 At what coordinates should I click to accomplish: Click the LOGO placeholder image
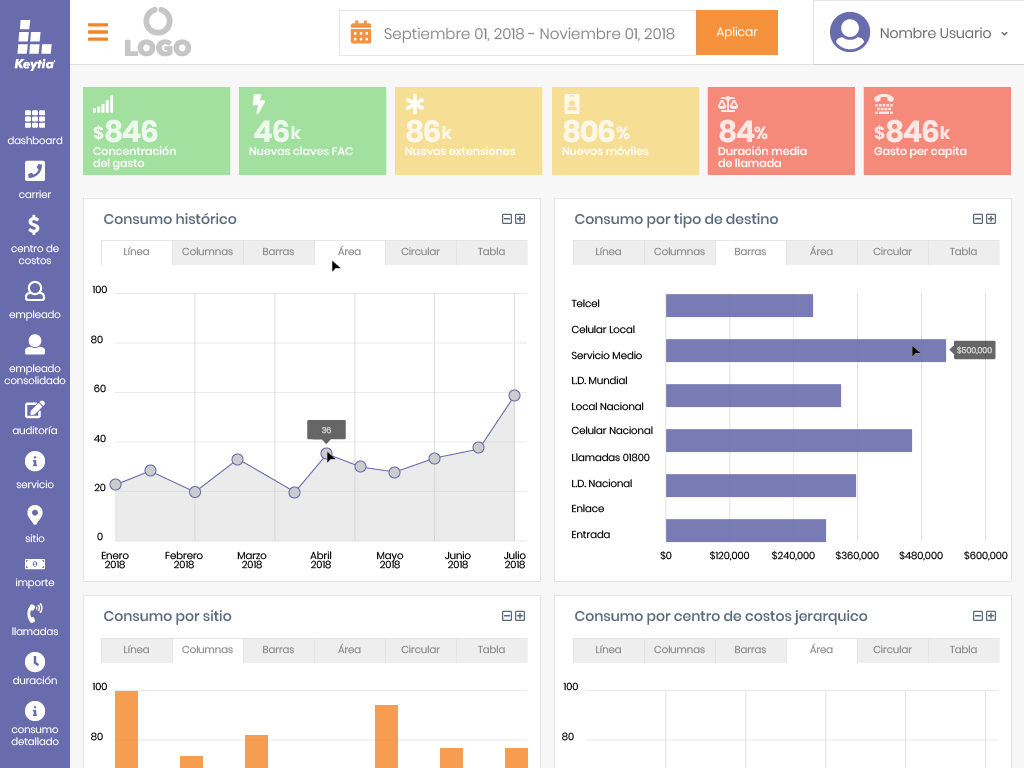(157, 31)
